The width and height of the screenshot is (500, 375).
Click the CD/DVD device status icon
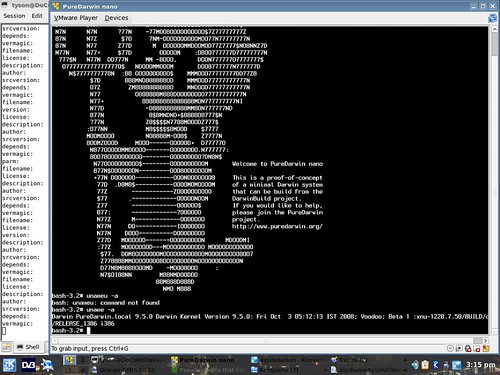tap(450, 349)
